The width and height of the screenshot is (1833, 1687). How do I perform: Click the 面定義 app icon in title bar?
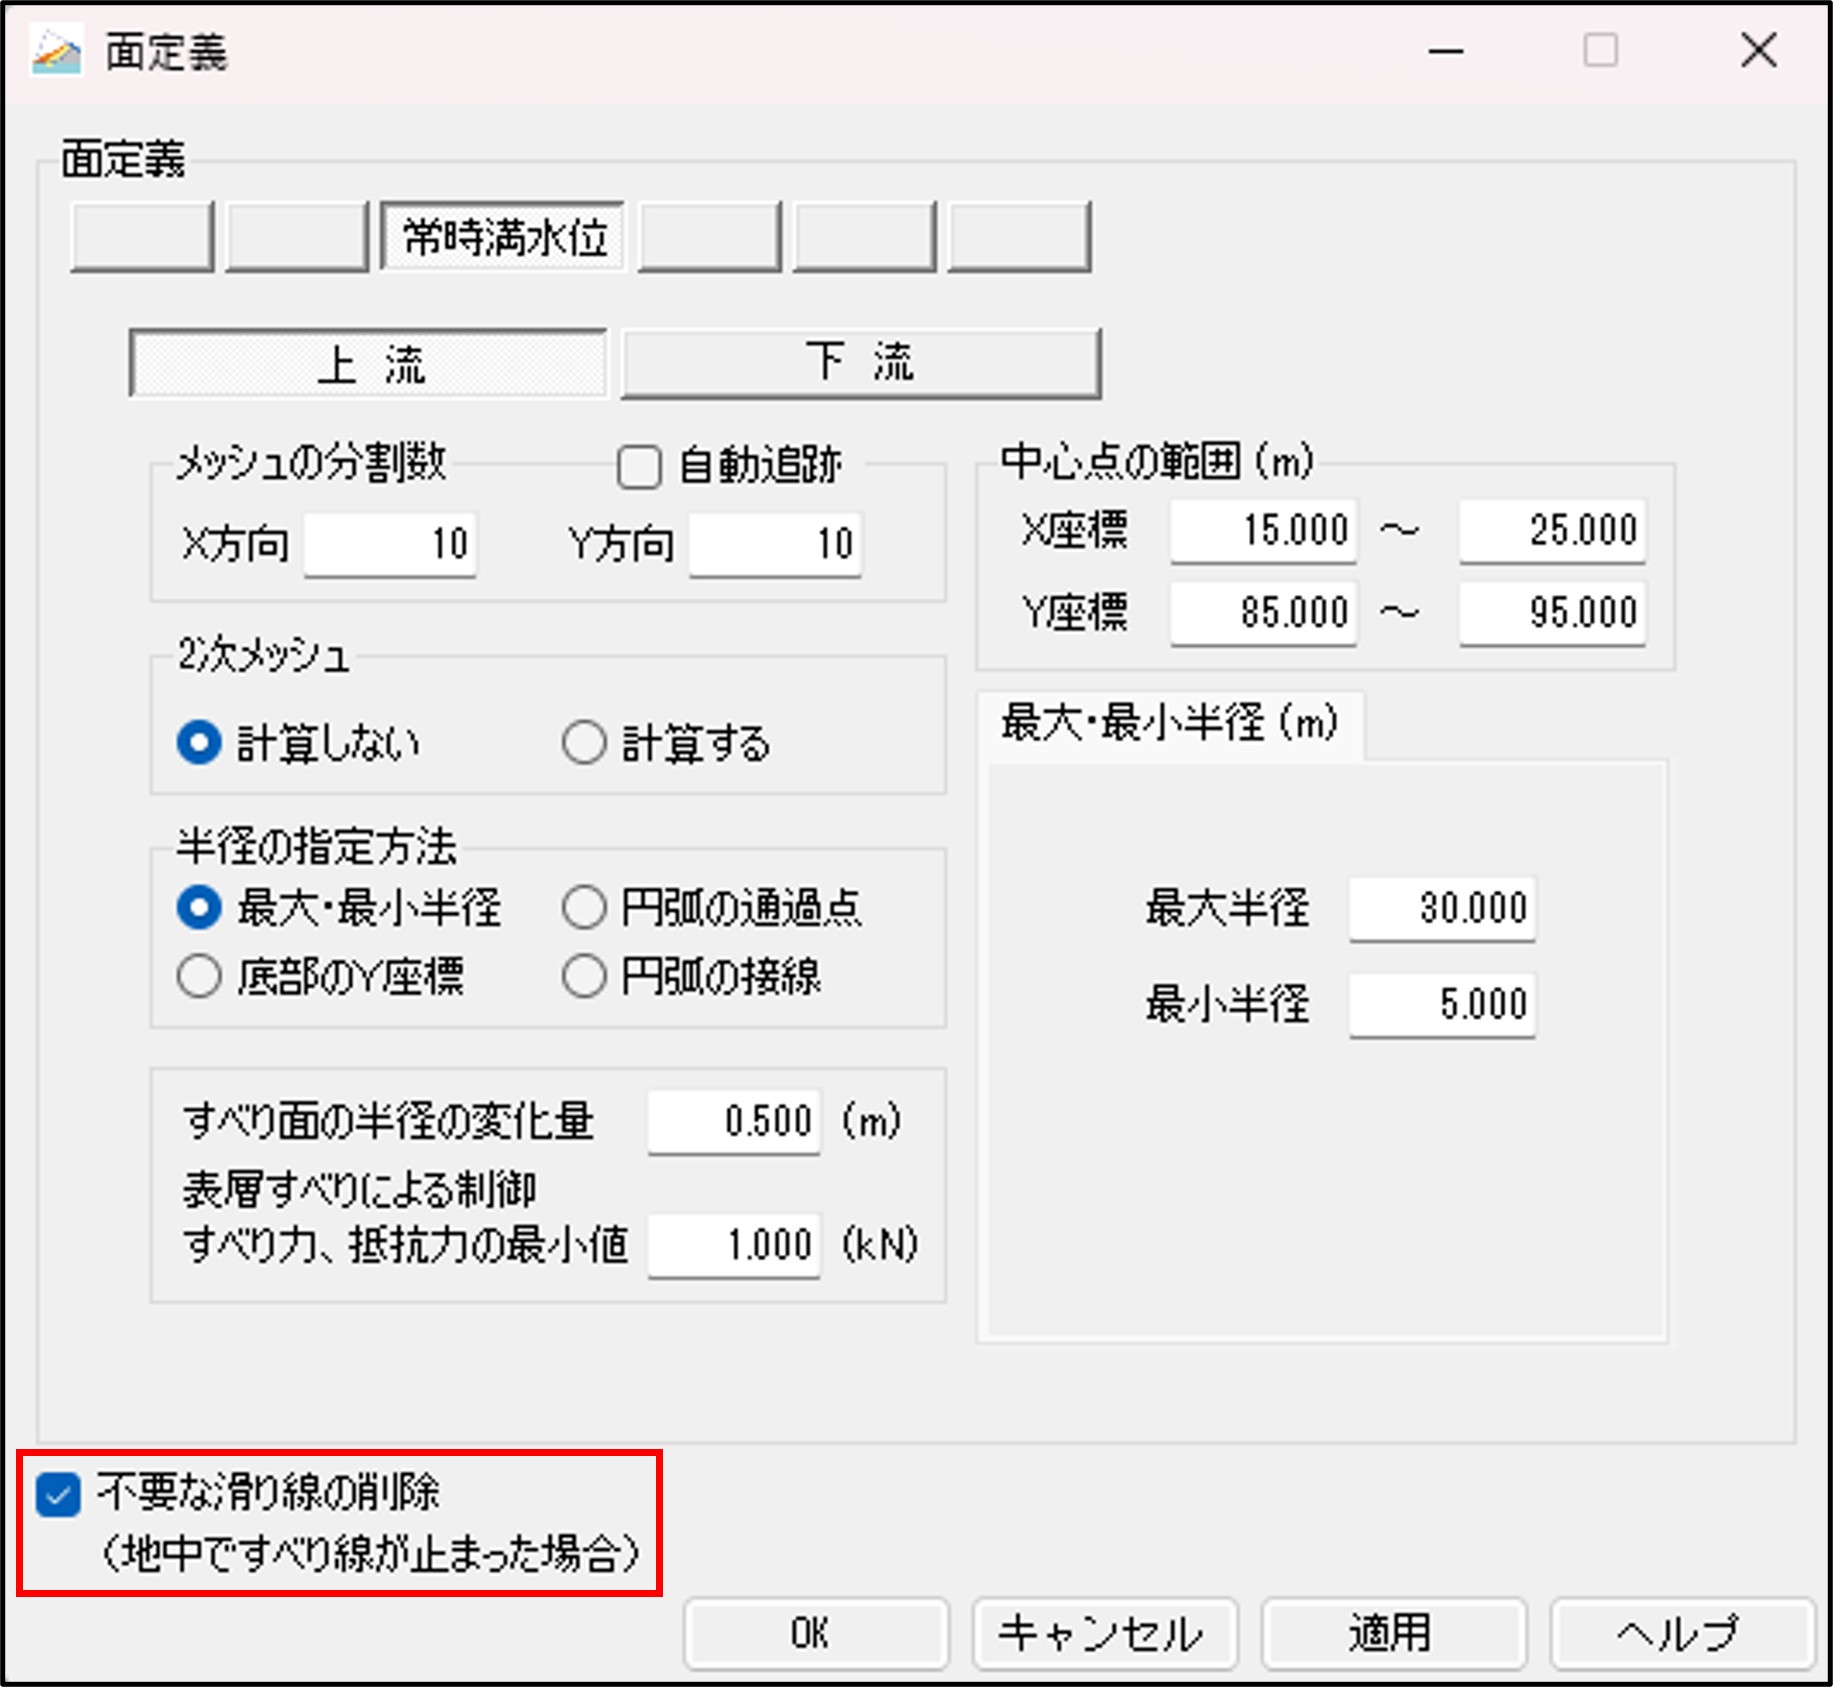point(55,52)
